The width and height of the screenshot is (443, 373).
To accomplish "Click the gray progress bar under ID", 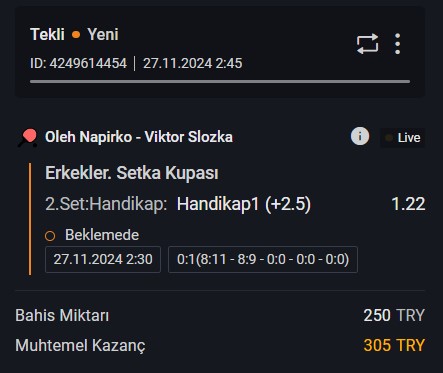I will [220, 81].
